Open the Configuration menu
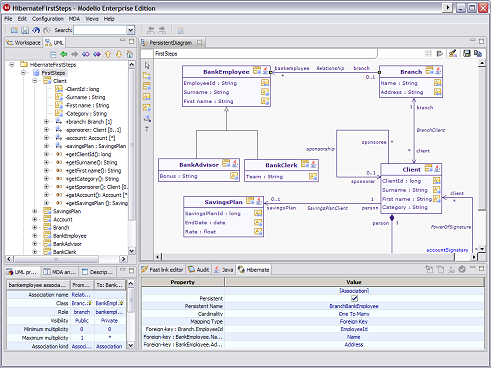491x368 pixels. tap(48, 19)
